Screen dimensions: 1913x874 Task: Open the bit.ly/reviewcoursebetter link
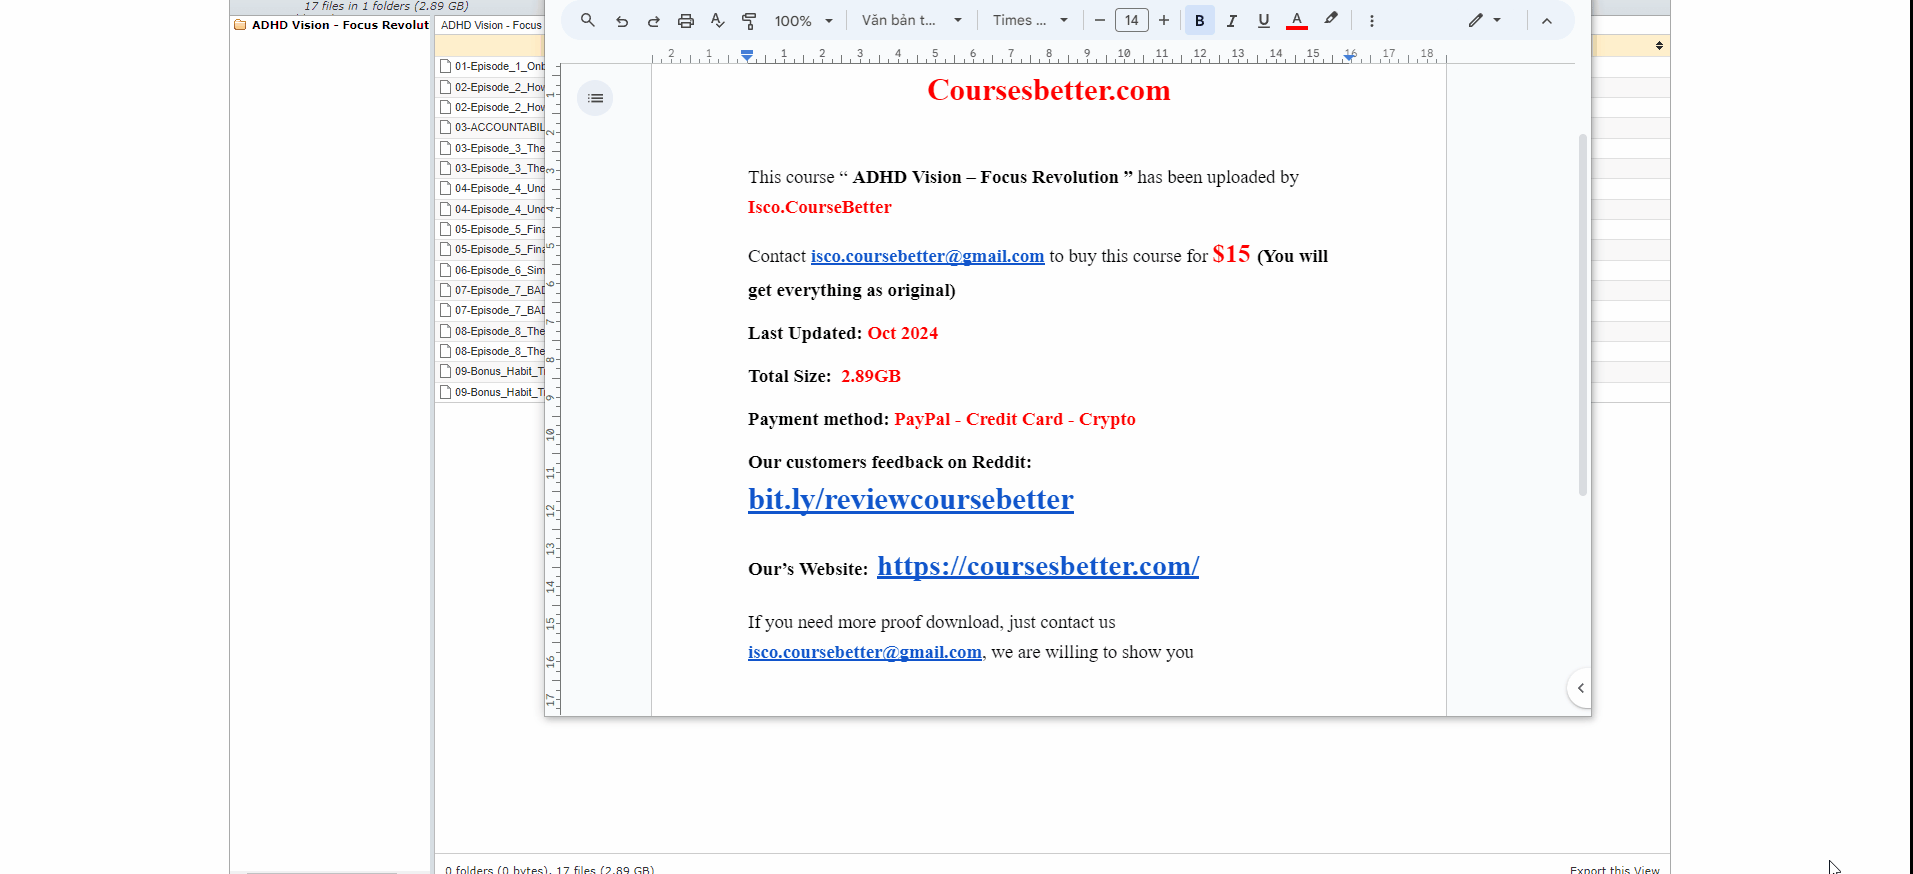coord(910,499)
